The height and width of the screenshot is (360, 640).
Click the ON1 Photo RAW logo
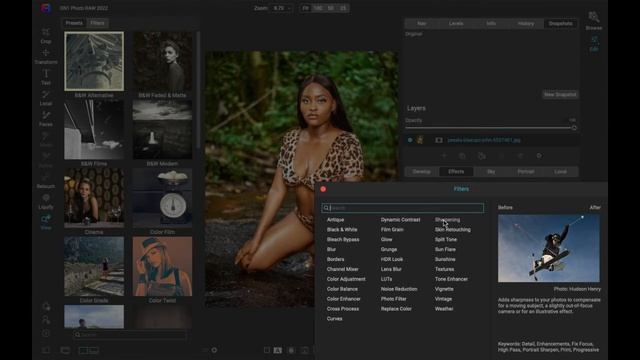(46, 8)
